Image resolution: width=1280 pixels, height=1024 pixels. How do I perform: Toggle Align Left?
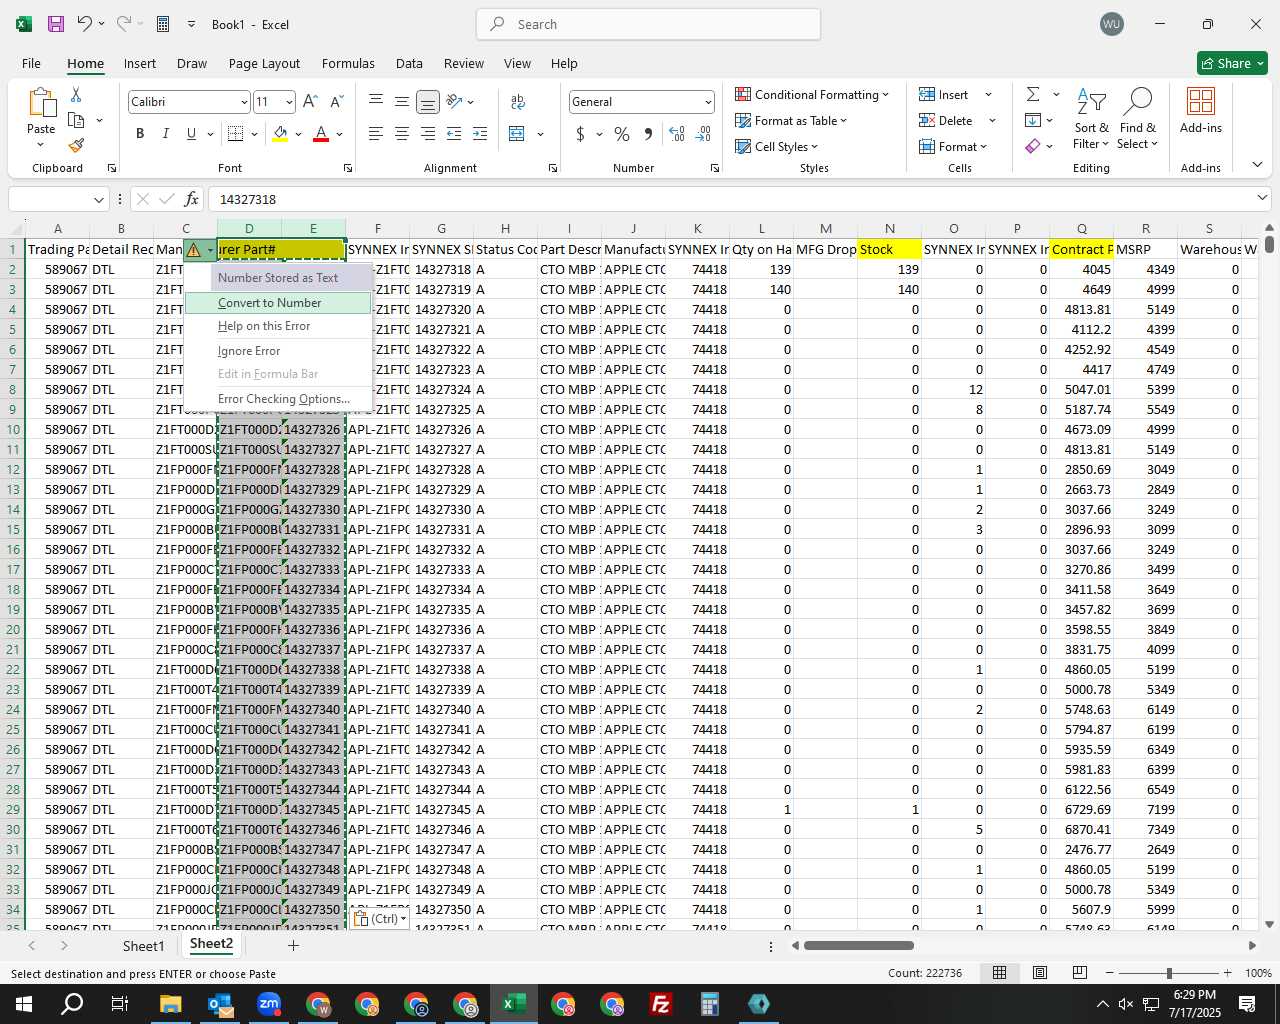(376, 134)
